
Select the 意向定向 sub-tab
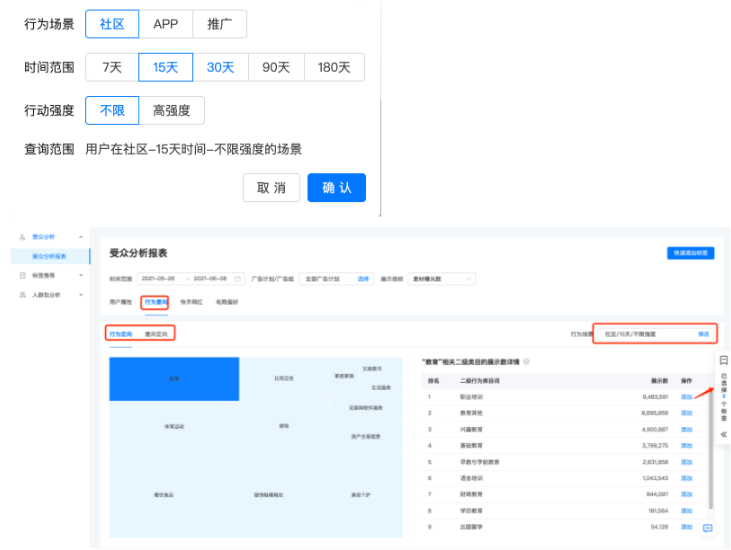156,334
